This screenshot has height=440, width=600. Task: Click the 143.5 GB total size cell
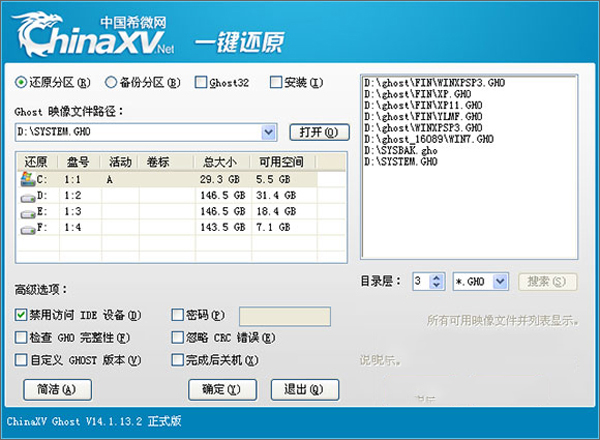click(223, 228)
